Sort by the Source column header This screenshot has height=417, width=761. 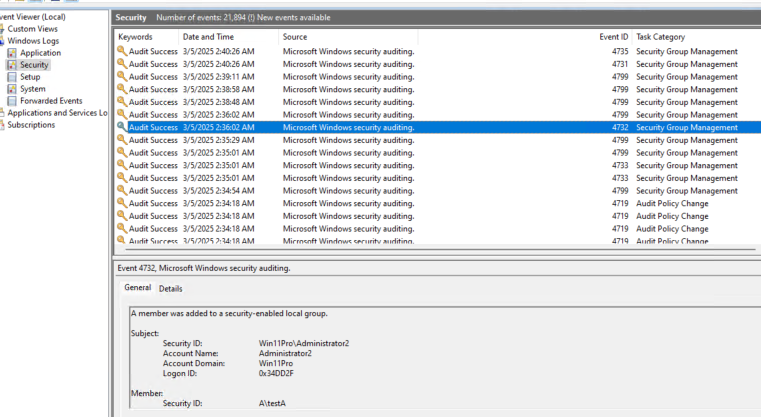[347, 37]
